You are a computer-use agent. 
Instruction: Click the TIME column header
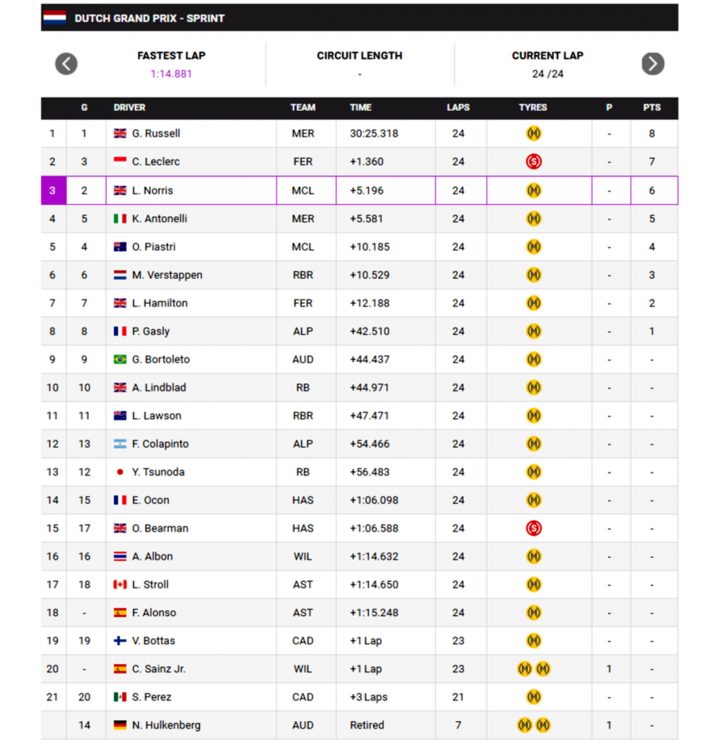pos(360,108)
